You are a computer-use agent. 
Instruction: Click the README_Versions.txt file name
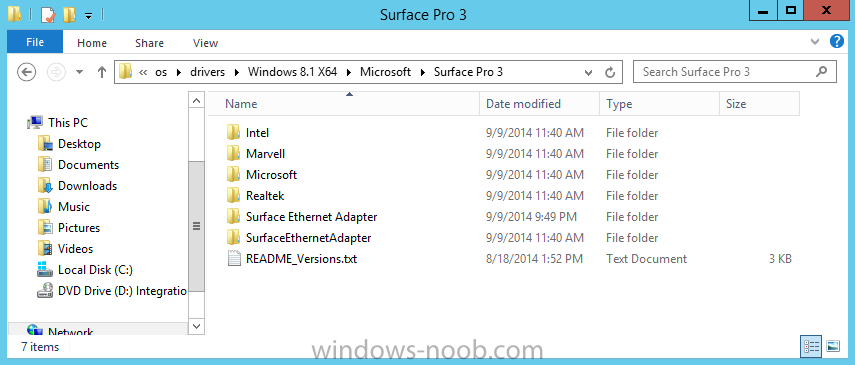pos(301,259)
